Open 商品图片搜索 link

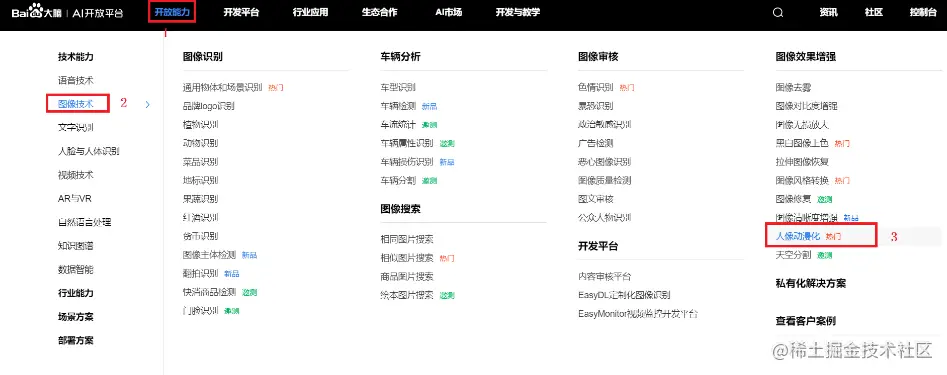pyautogui.click(x=406, y=277)
